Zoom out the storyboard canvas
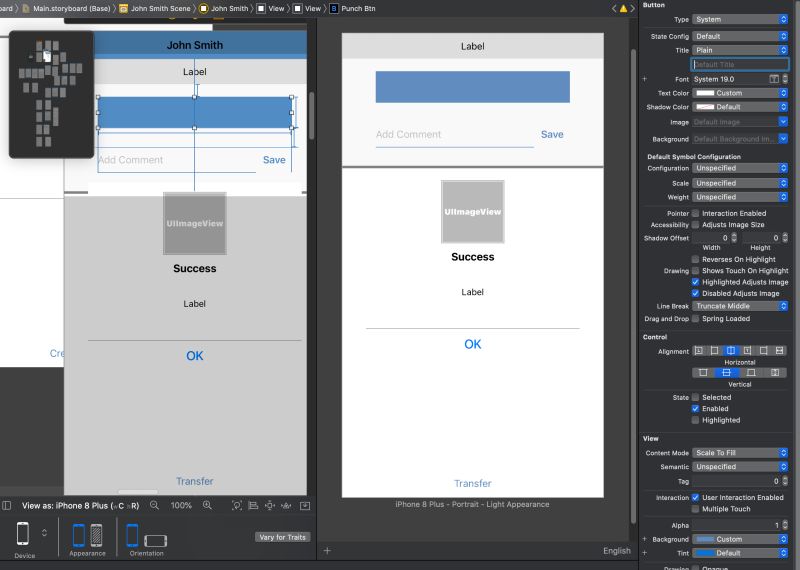The height and width of the screenshot is (570, 800). click(154, 505)
